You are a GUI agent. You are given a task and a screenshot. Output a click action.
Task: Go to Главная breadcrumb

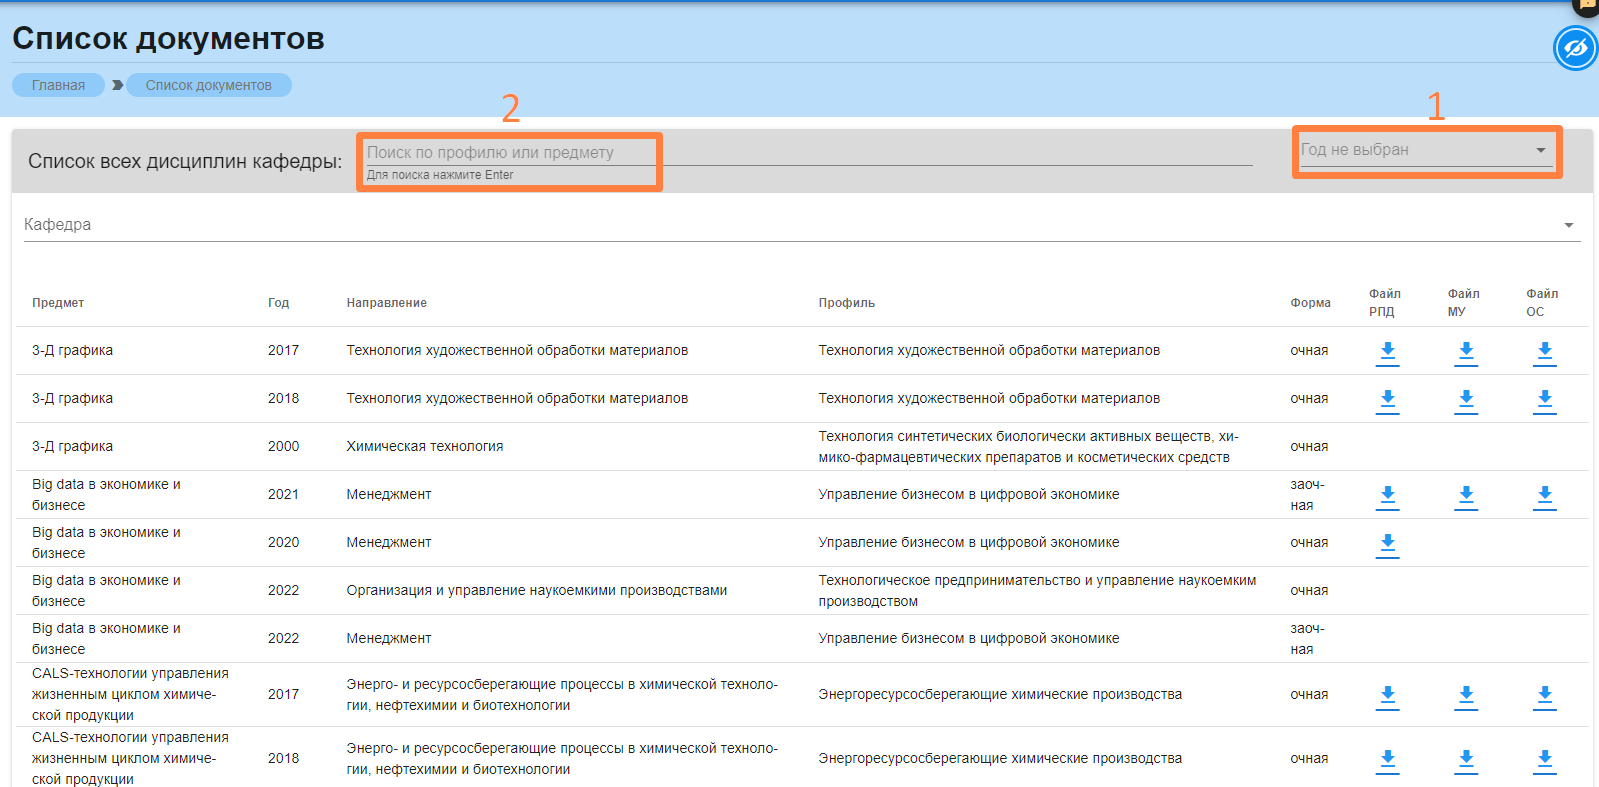coord(58,85)
